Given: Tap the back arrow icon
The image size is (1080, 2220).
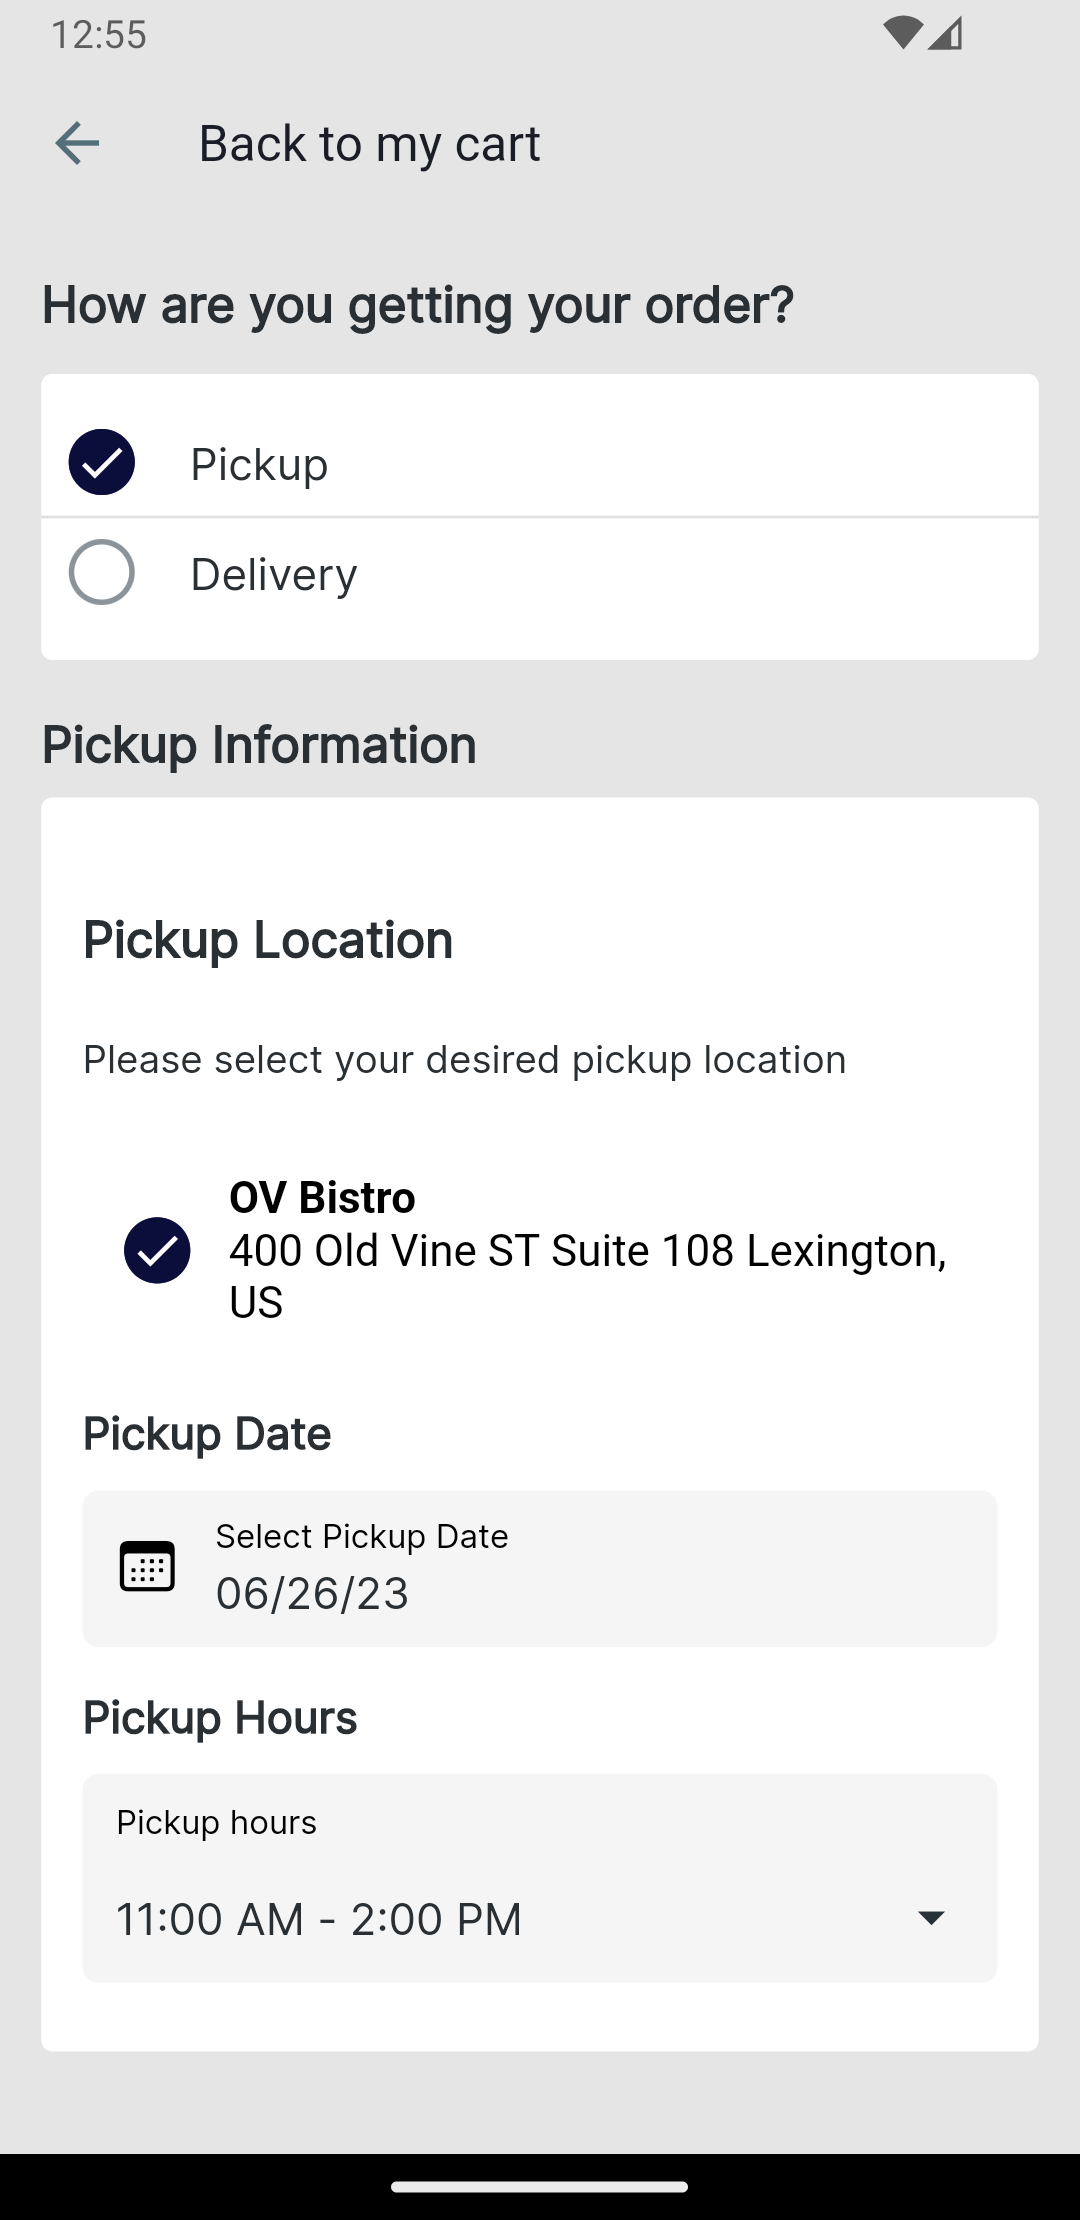Looking at the screenshot, I should (77, 143).
